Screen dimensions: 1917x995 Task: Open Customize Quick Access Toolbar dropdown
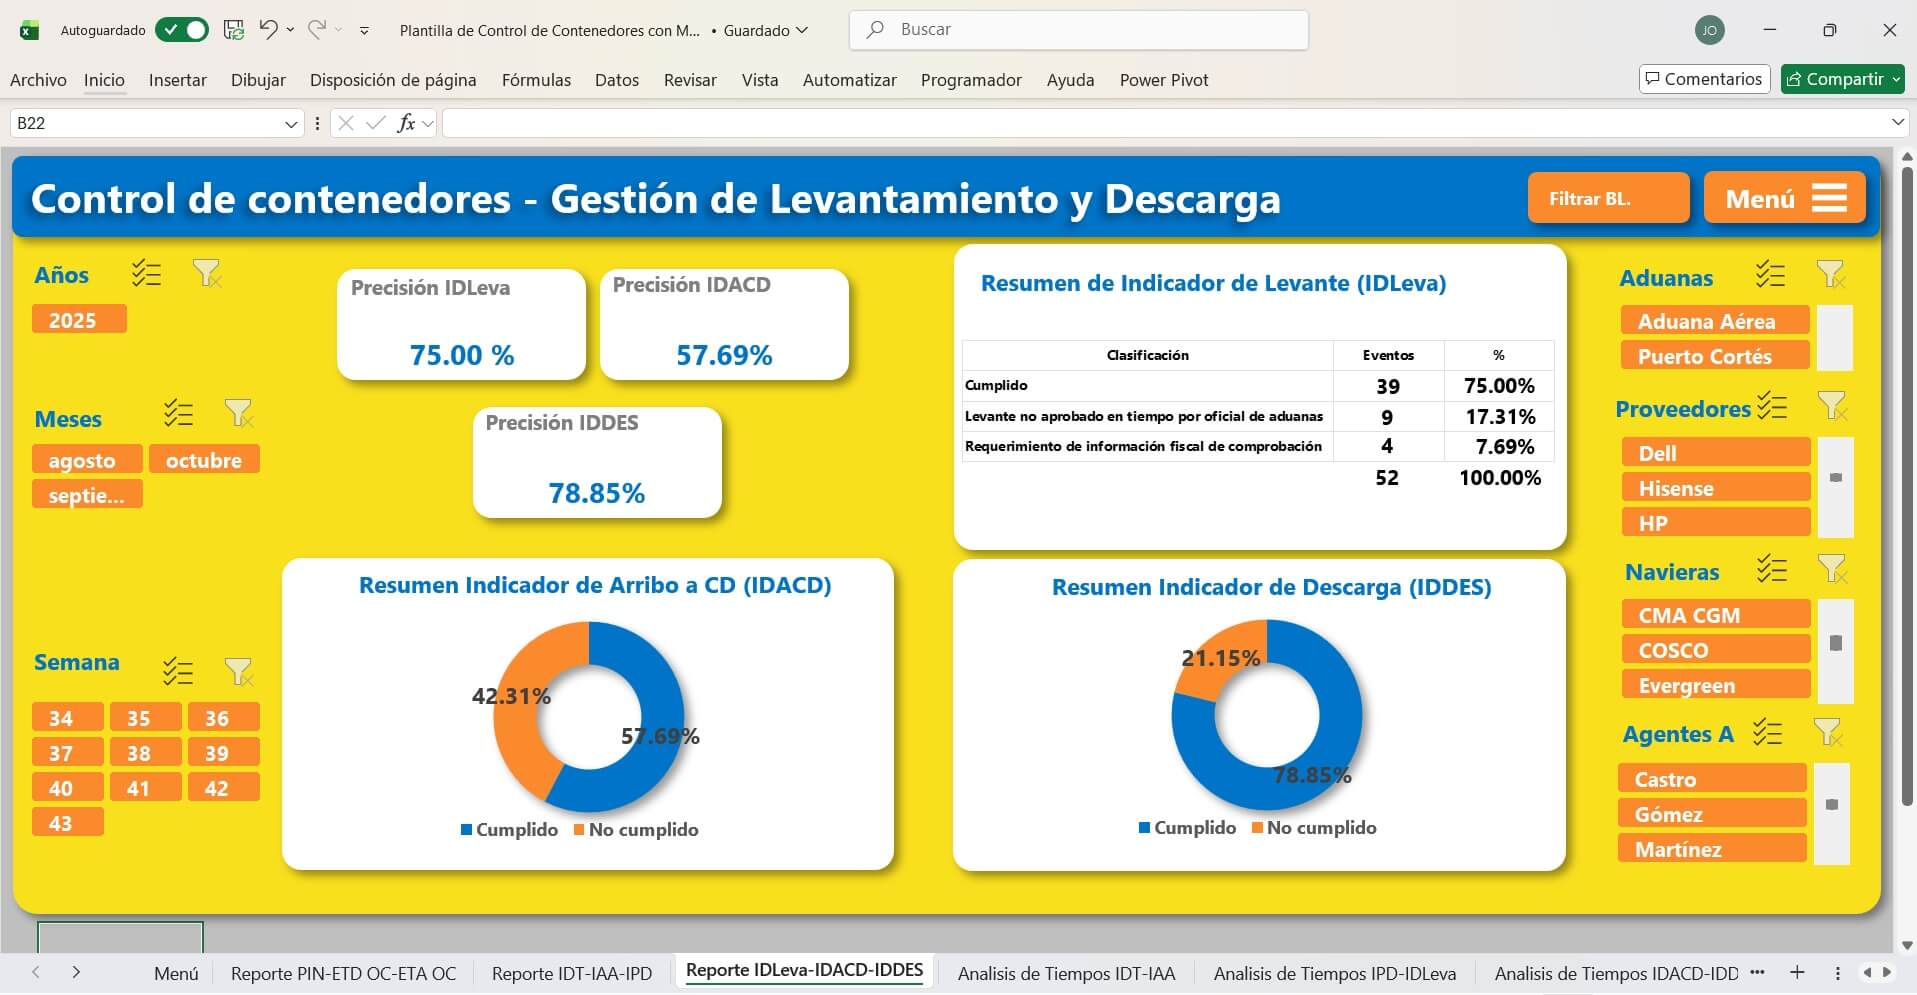coord(364,30)
